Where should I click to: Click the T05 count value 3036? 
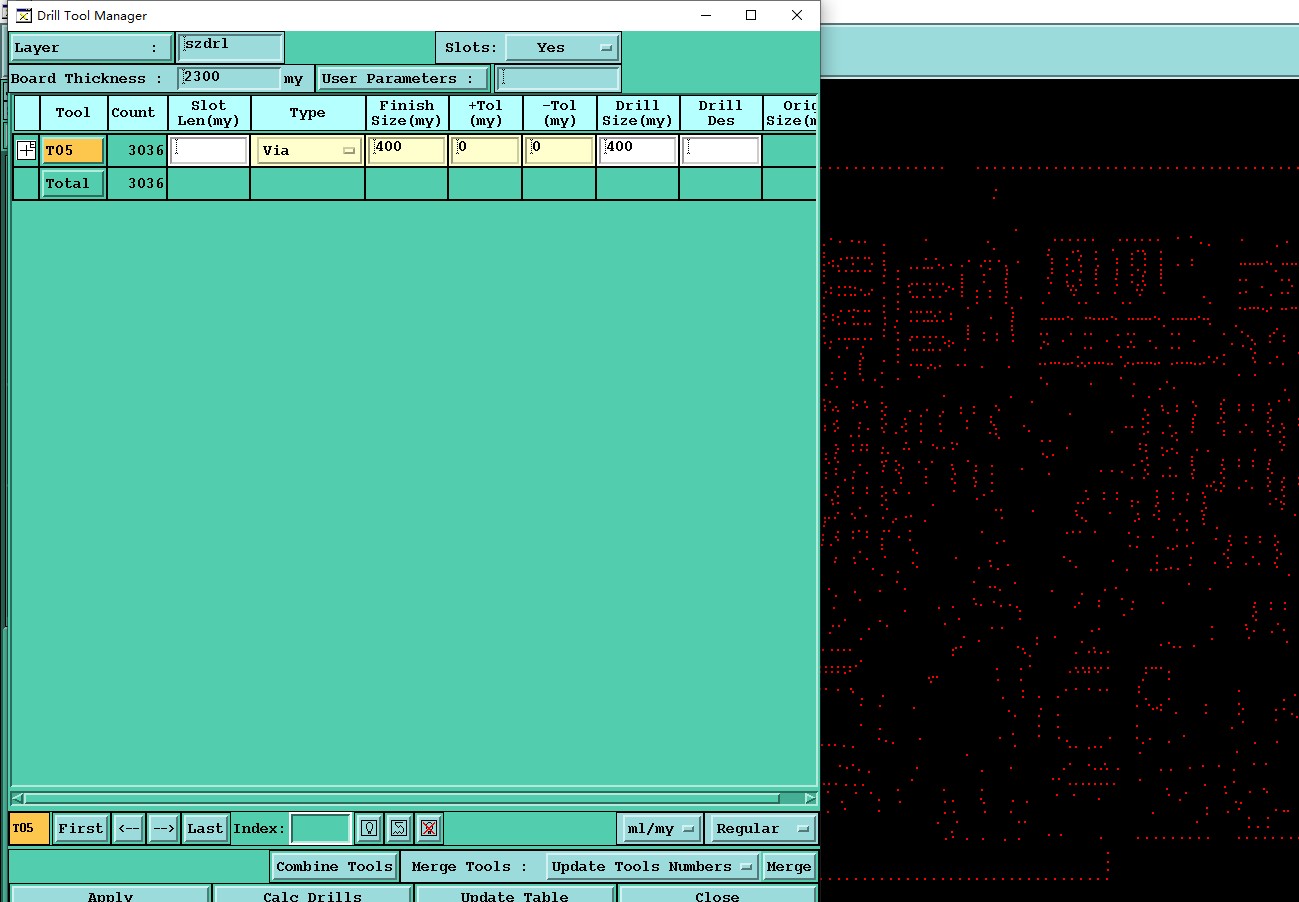(146, 150)
